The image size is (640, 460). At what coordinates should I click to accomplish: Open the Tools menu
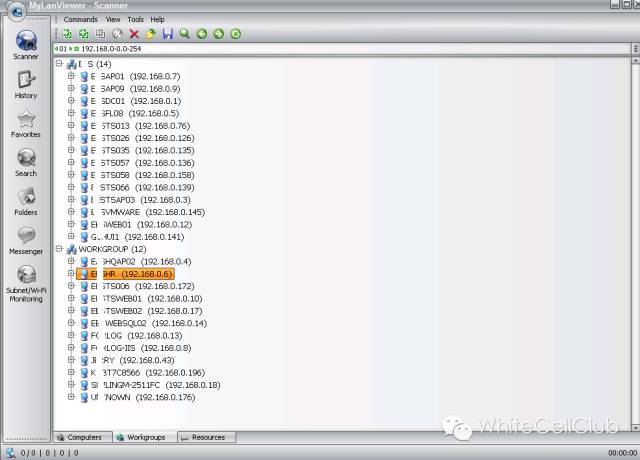[x=135, y=19]
